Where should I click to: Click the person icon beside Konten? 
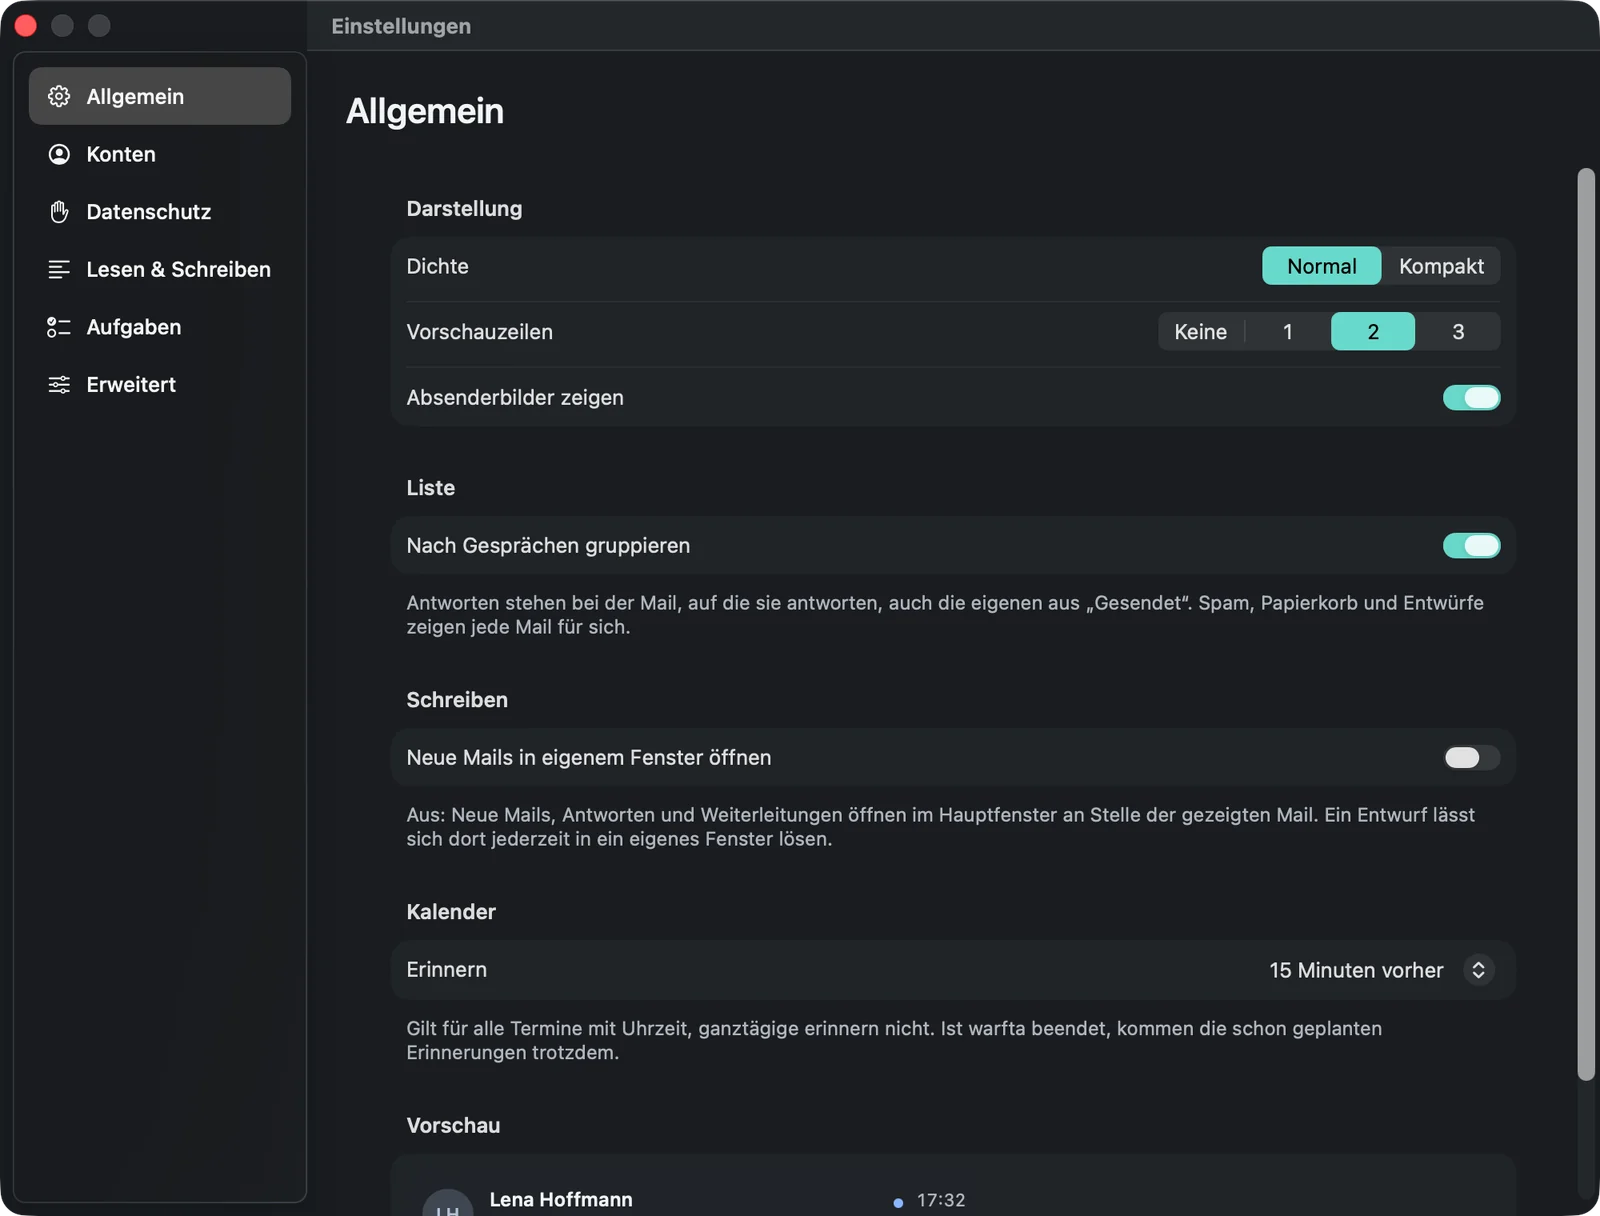(x=59, y=154)
